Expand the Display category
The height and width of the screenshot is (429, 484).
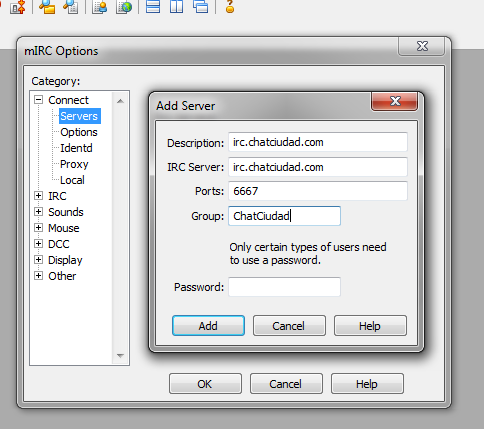[39, 260]
